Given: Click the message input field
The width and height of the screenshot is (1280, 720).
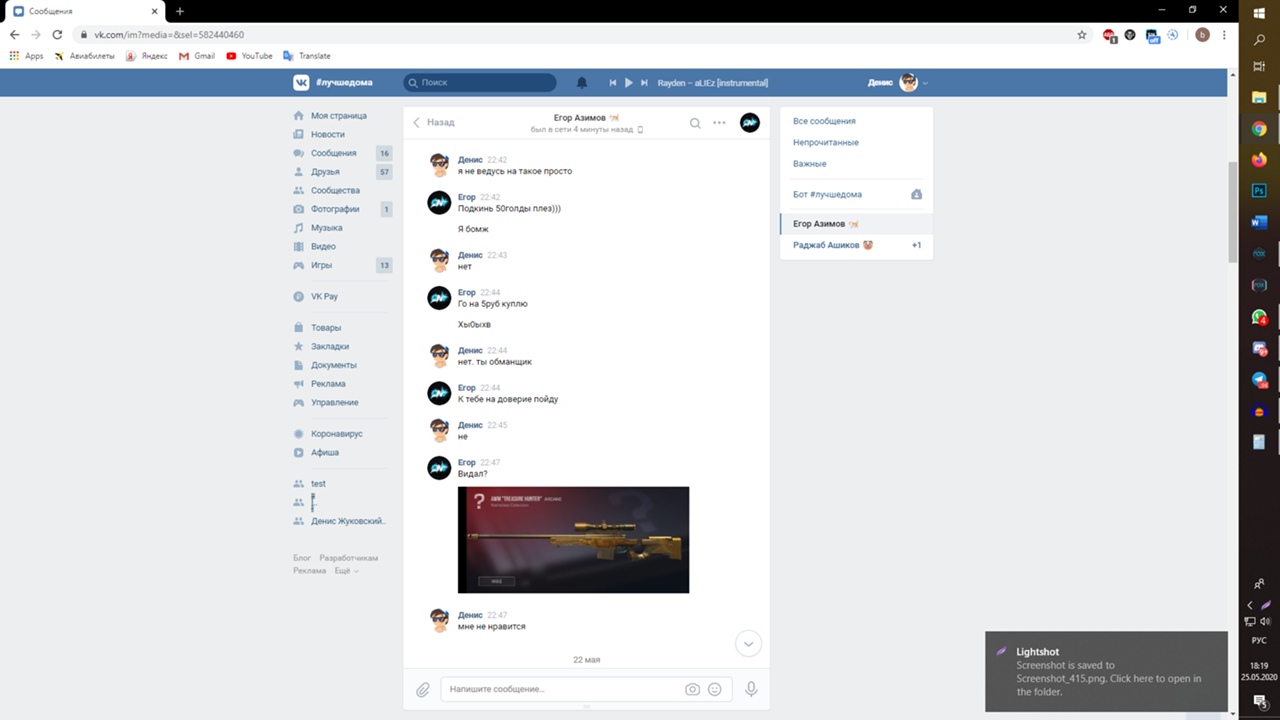Looking at the screenshot, I should pos(560,689).
